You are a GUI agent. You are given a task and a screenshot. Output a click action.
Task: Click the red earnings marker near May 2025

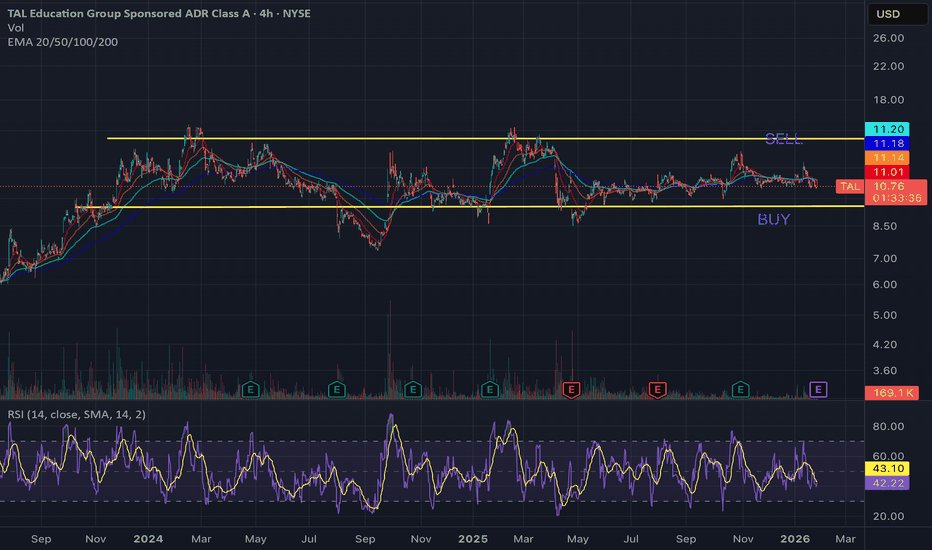point(572,389)
